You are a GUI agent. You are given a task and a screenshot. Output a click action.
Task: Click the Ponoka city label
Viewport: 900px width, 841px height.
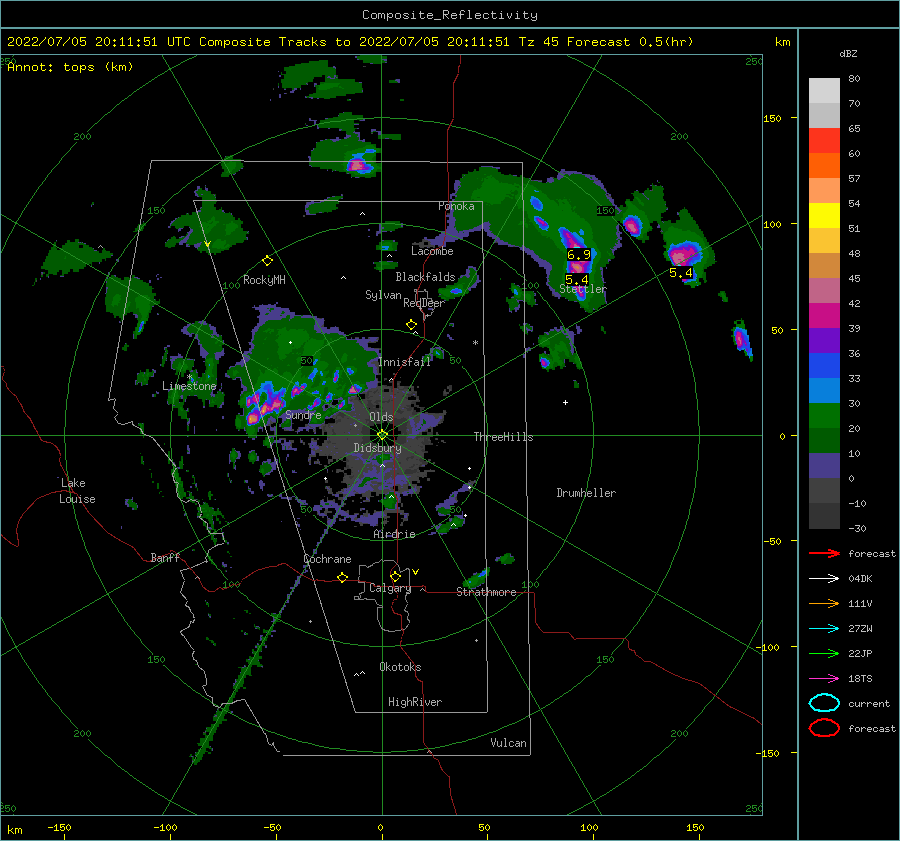click(456, 206)
